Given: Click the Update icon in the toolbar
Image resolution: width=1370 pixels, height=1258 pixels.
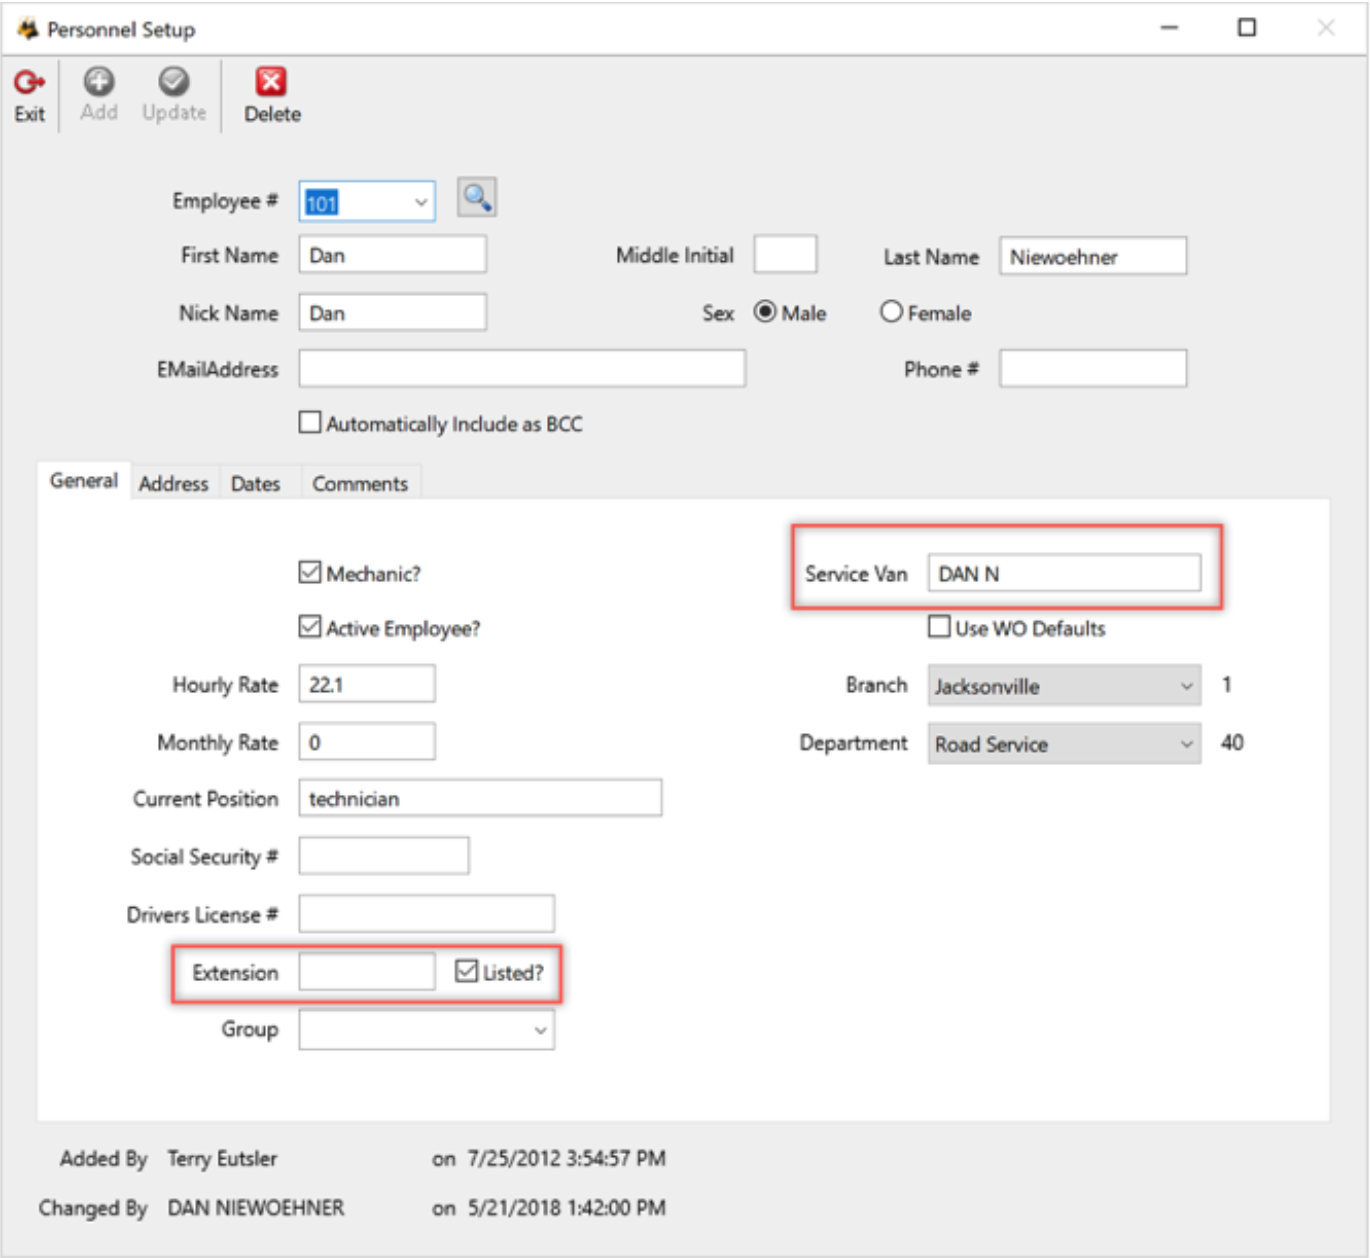Looking at the screenshot, I should click(x=172, y=93).
